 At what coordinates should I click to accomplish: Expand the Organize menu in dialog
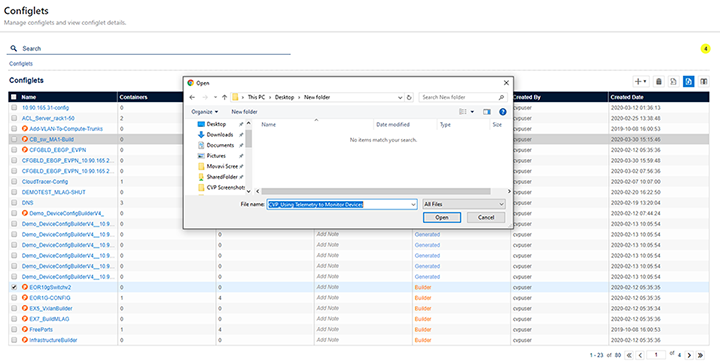pyautogui.click(x=205, y=112)
